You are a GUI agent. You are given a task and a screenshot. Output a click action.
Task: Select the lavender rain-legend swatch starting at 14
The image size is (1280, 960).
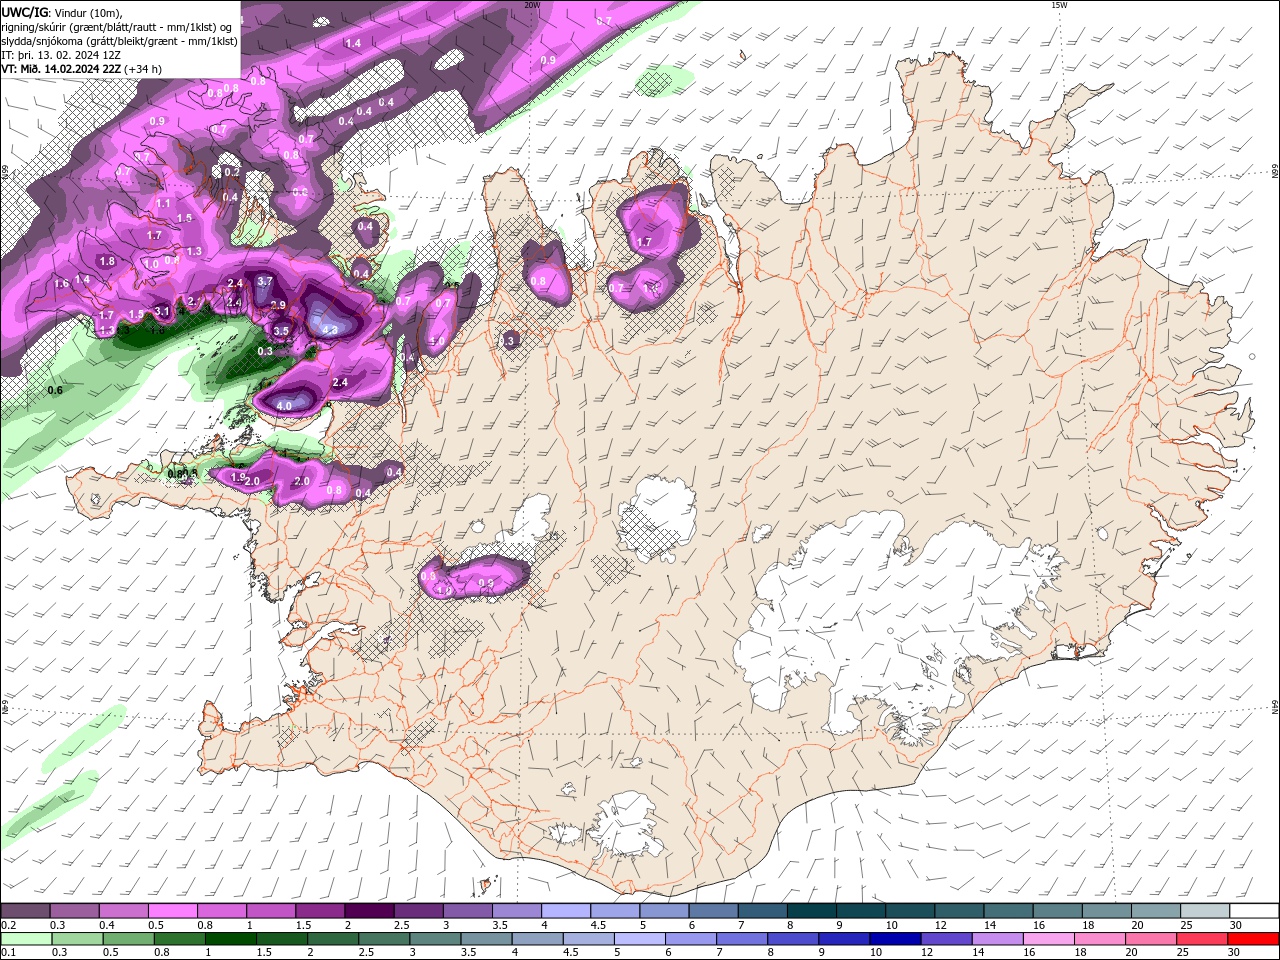click(997, 939)
